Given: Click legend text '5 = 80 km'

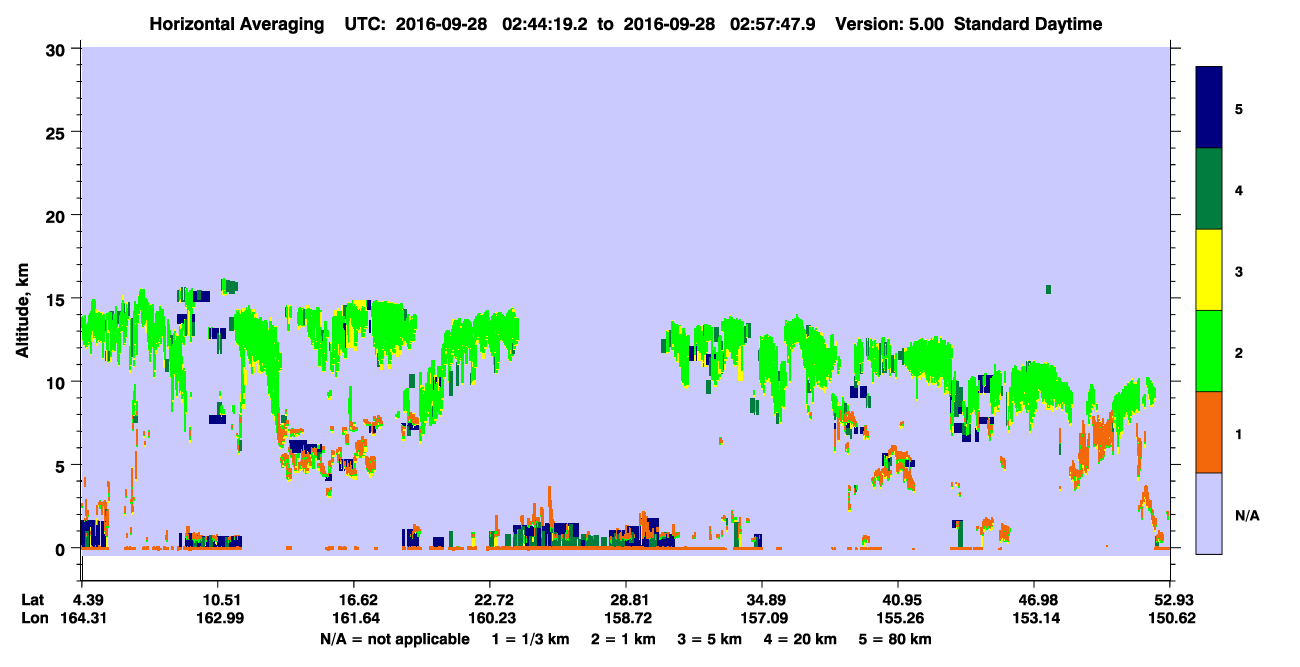Looking at the screenshot, I should 896,639.
